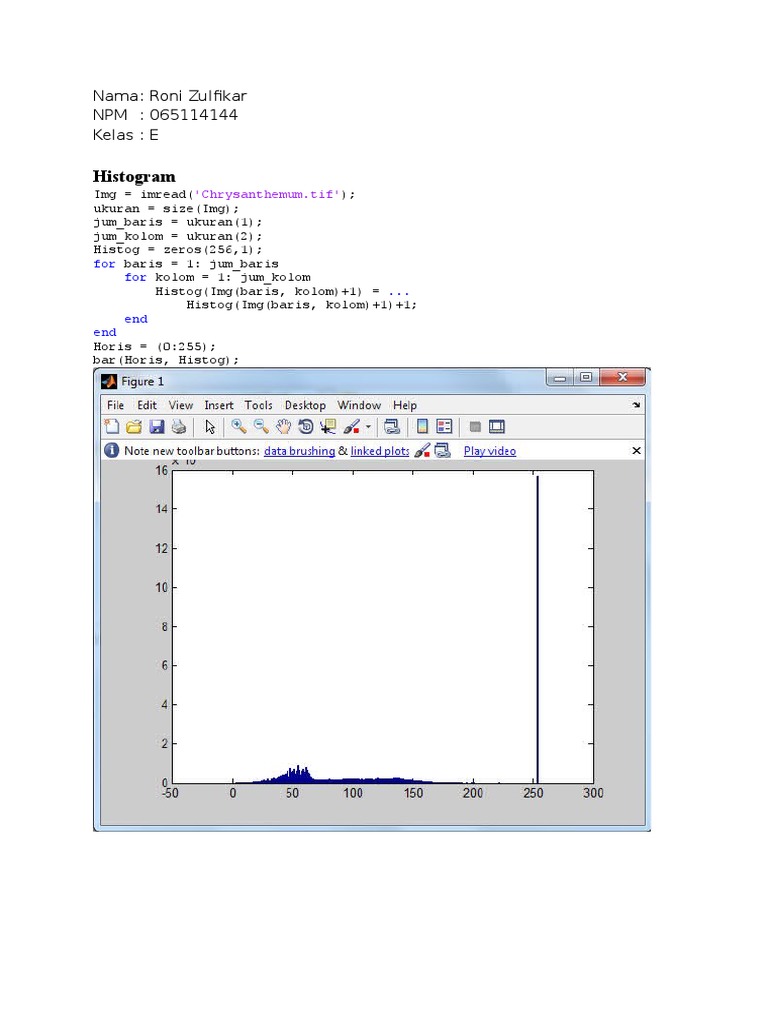Click the 'Figure 1' window title

(142, 381)
